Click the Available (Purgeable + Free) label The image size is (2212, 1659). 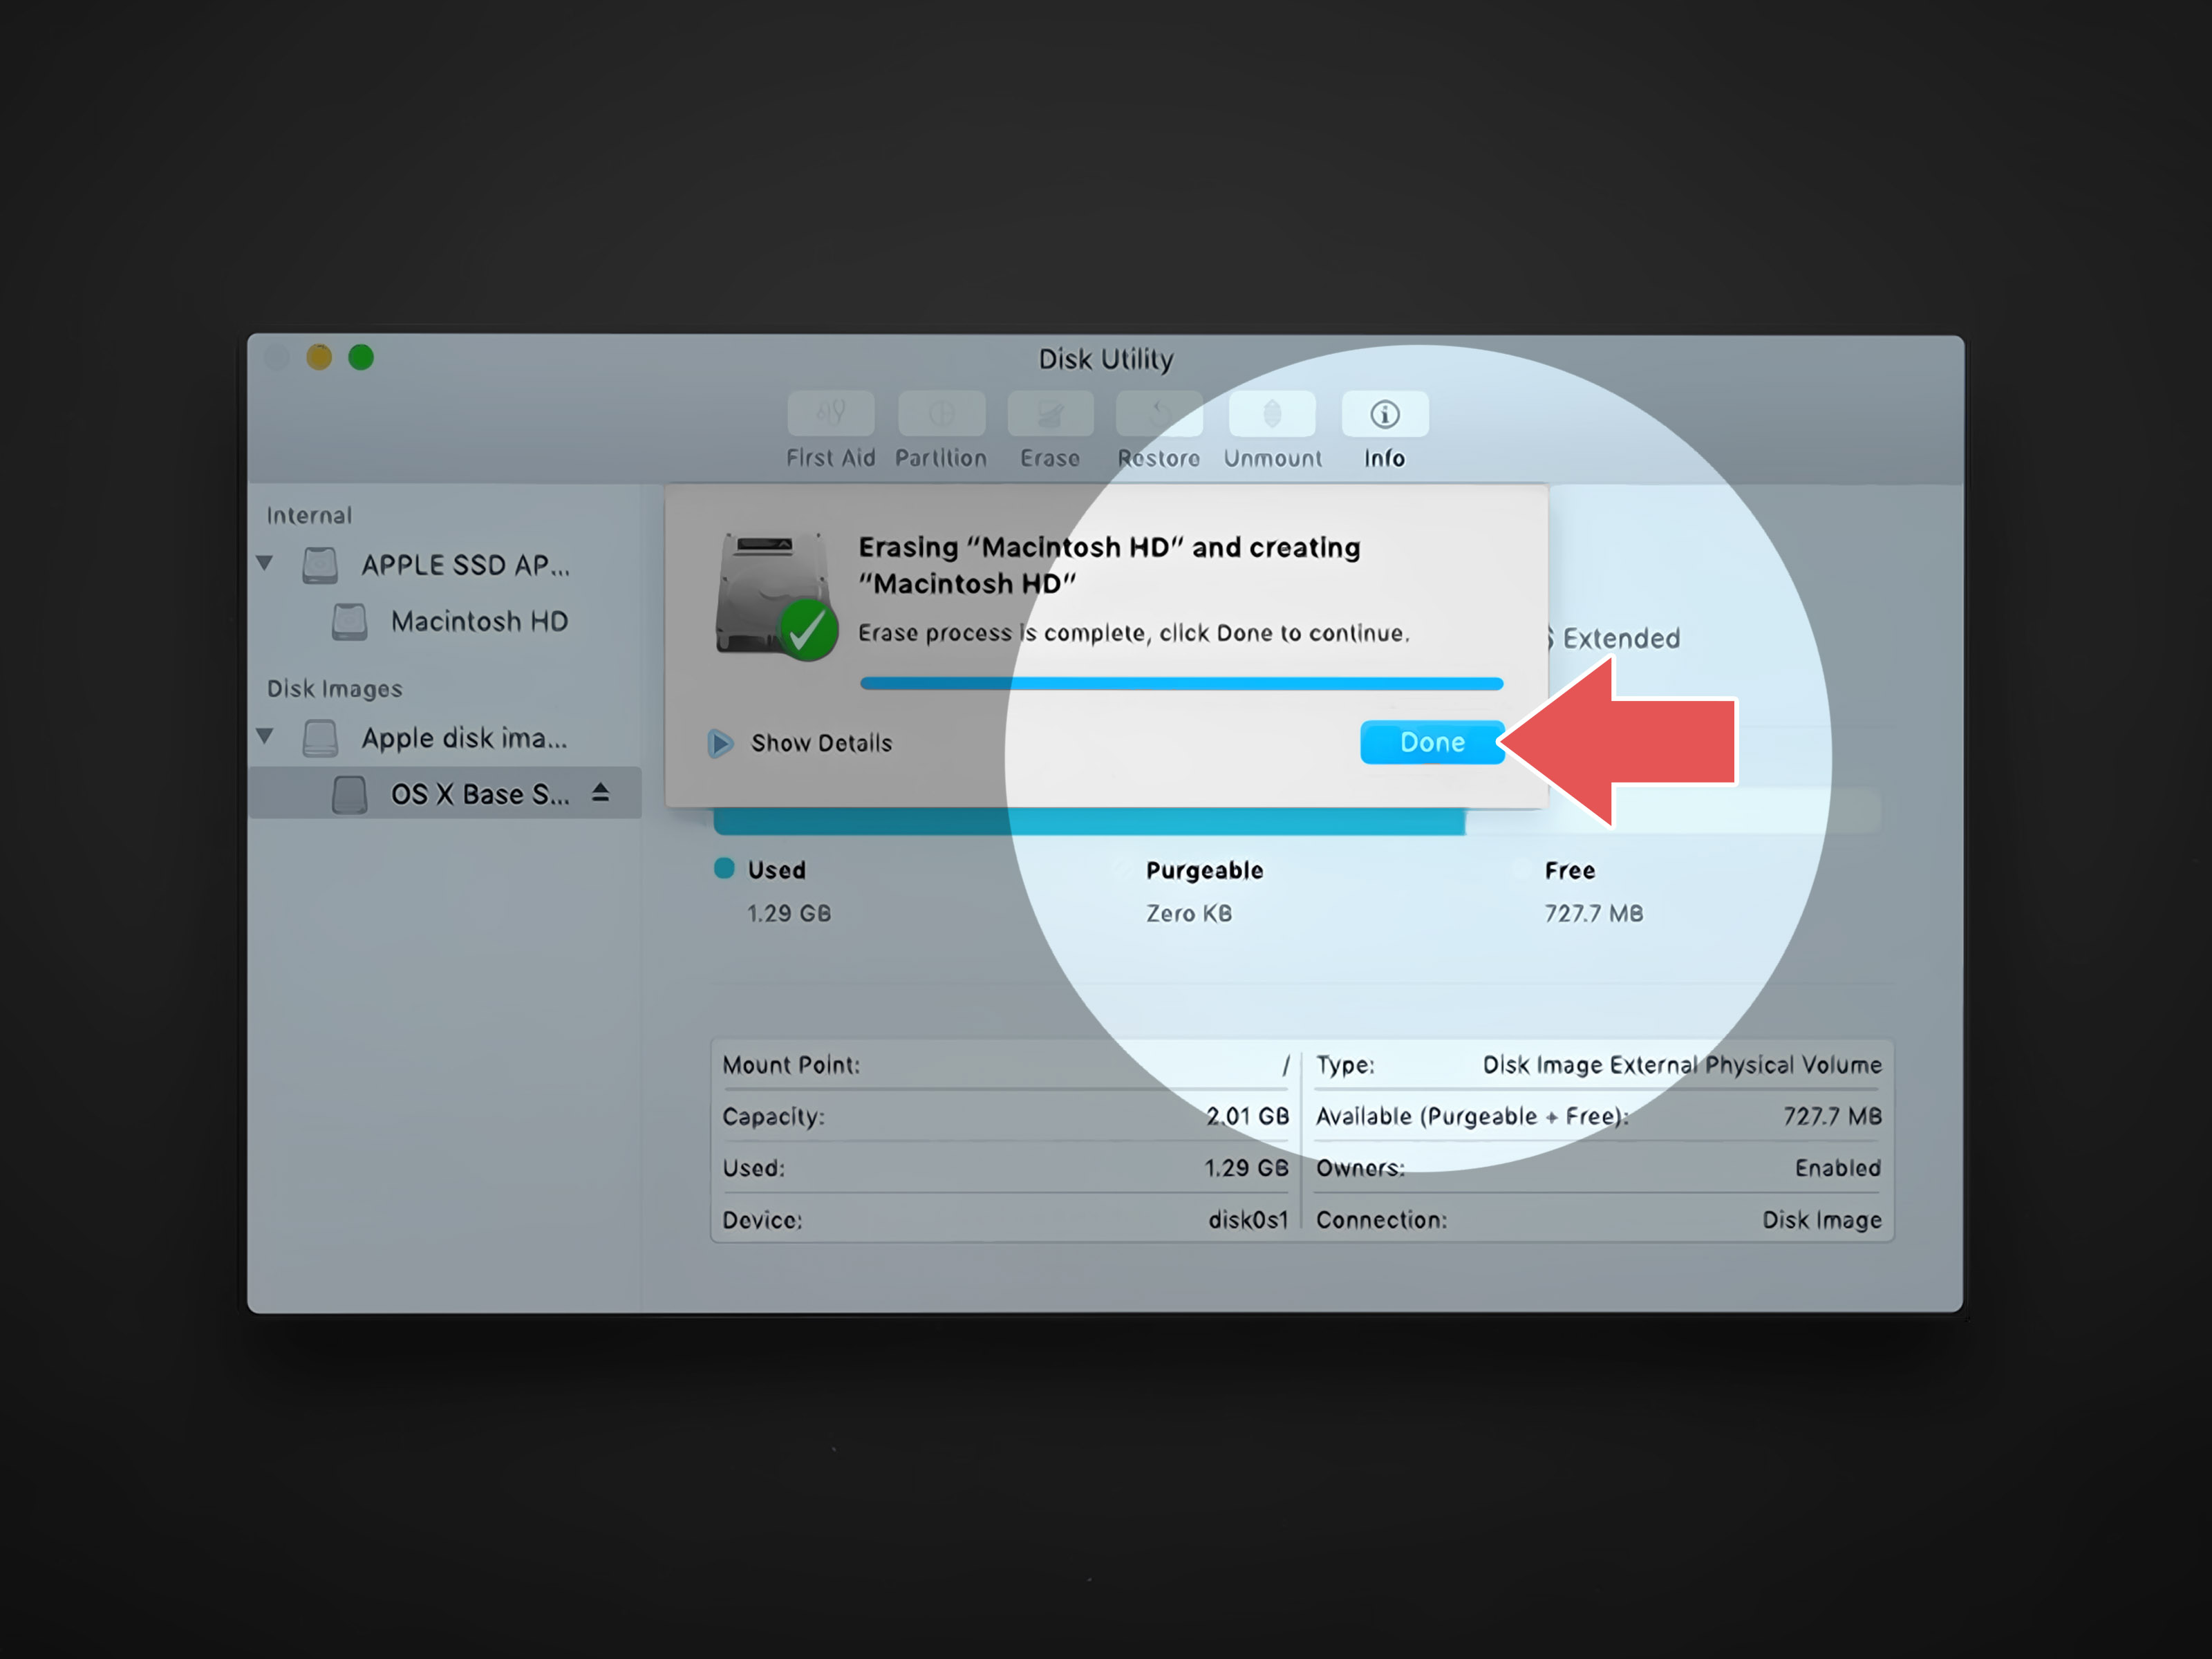click(1472, 1117)
